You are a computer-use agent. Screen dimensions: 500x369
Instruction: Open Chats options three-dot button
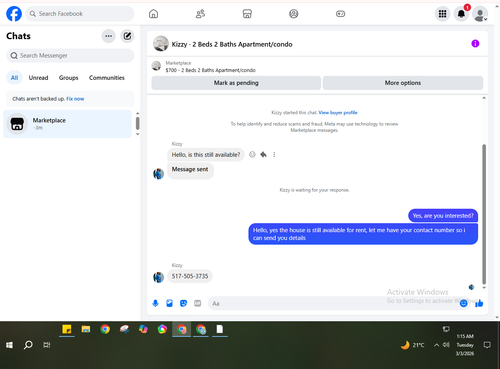point(109,36)
